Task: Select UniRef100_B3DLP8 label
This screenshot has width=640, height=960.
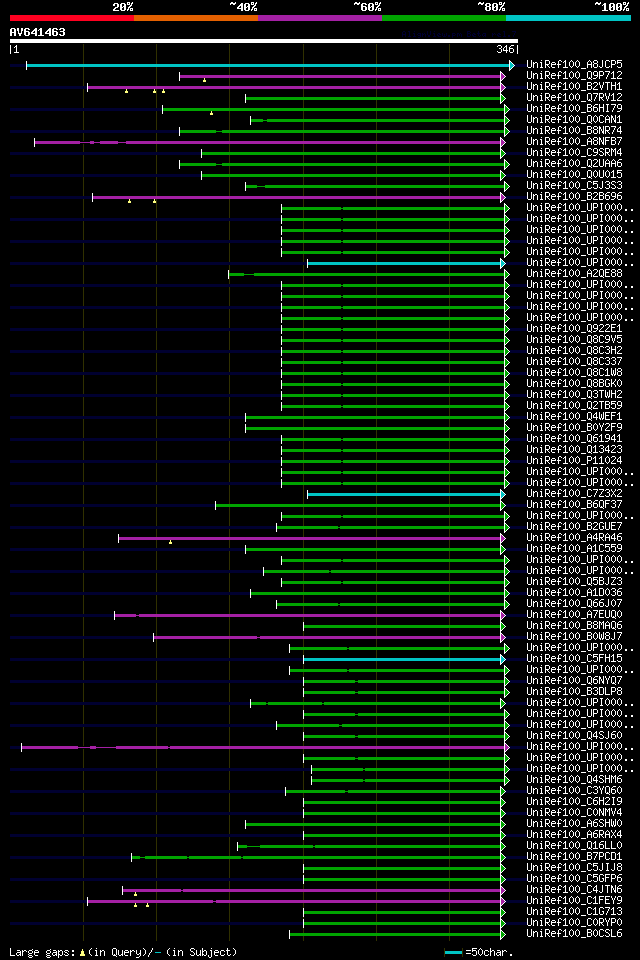Action: (574, 692)
